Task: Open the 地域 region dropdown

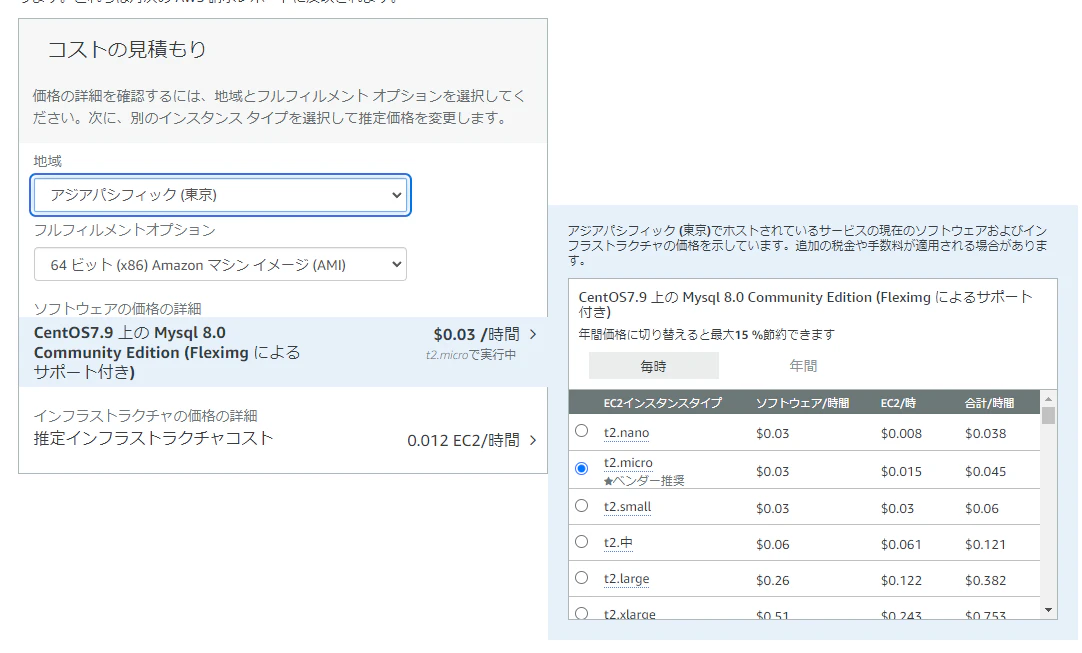Action: pos(220,195)
